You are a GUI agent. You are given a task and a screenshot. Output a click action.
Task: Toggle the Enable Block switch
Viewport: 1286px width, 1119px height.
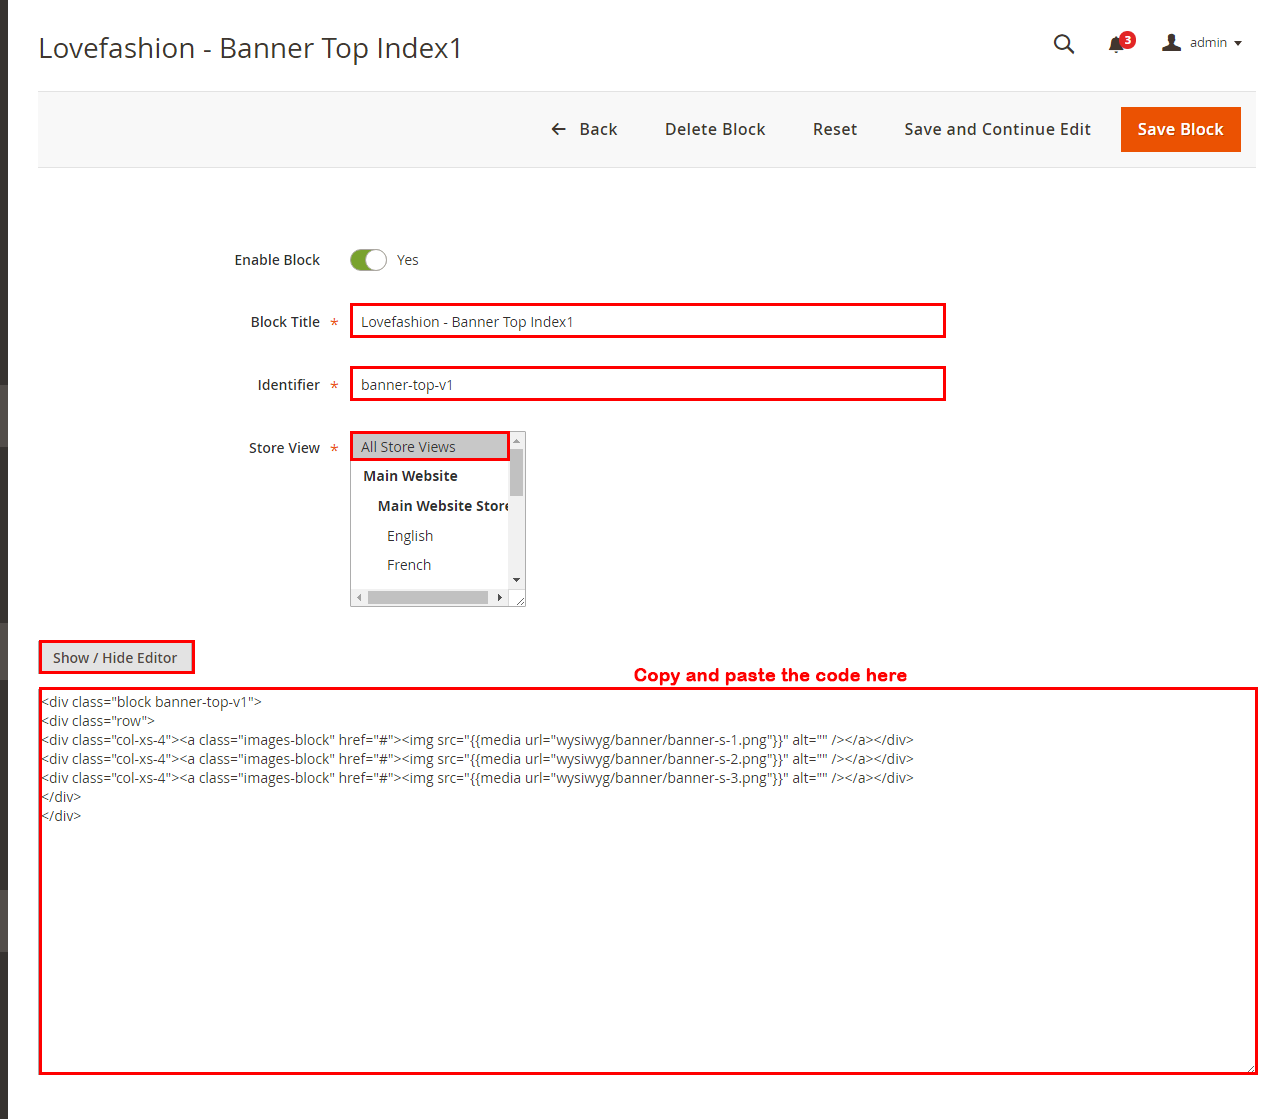pyautogui.click(x=368, y=260)
